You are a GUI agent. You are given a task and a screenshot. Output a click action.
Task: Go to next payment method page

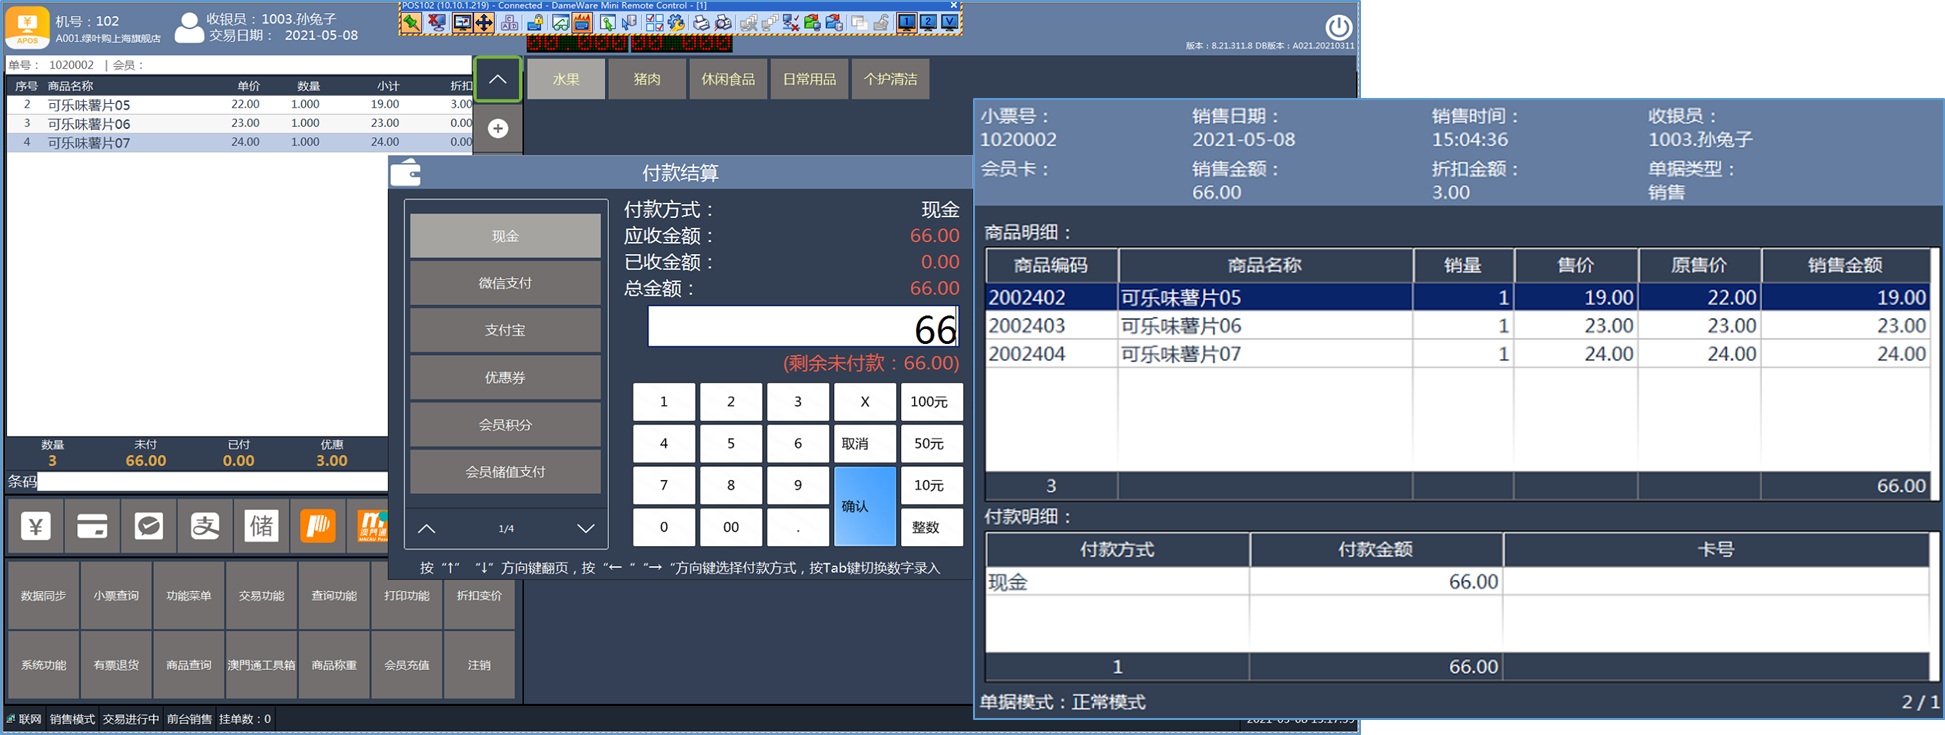tap(585, 528)
